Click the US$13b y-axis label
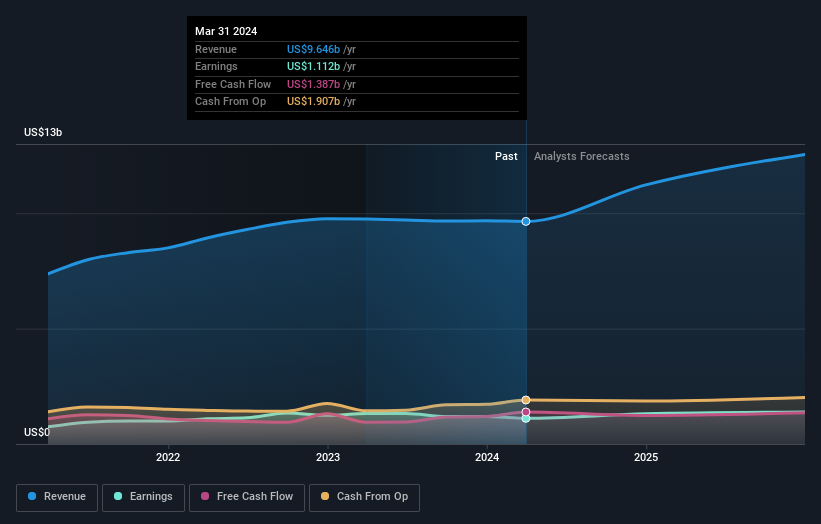The image size is (821, 524). coord(43,132)
